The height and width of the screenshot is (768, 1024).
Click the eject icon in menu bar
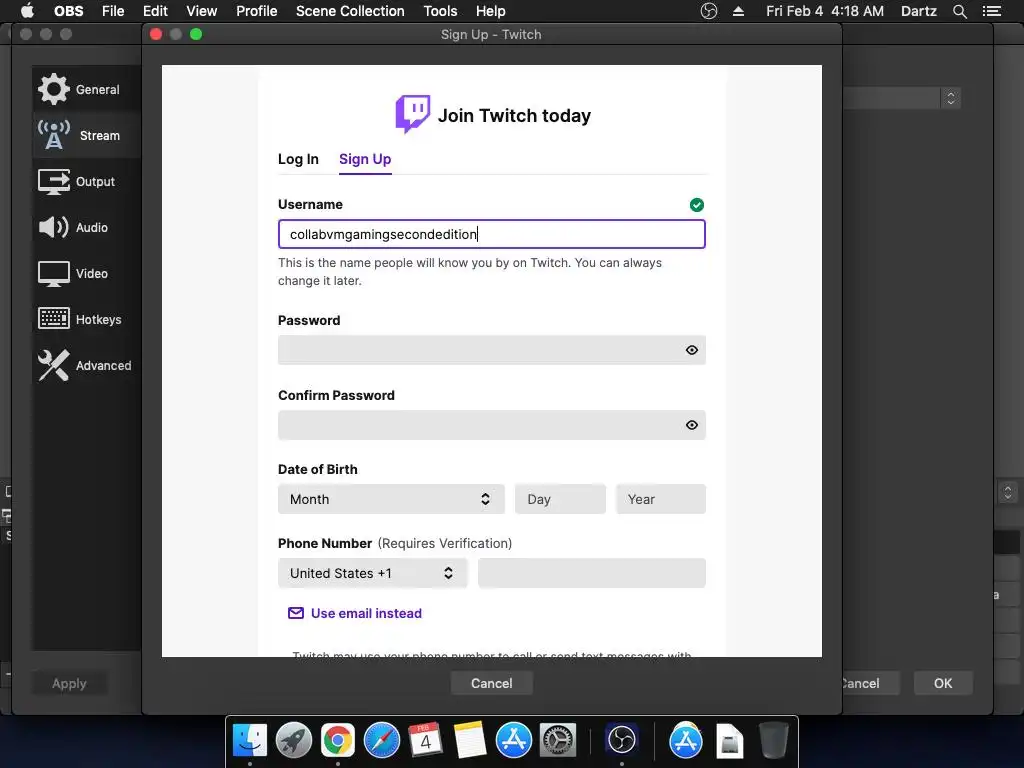739,11
